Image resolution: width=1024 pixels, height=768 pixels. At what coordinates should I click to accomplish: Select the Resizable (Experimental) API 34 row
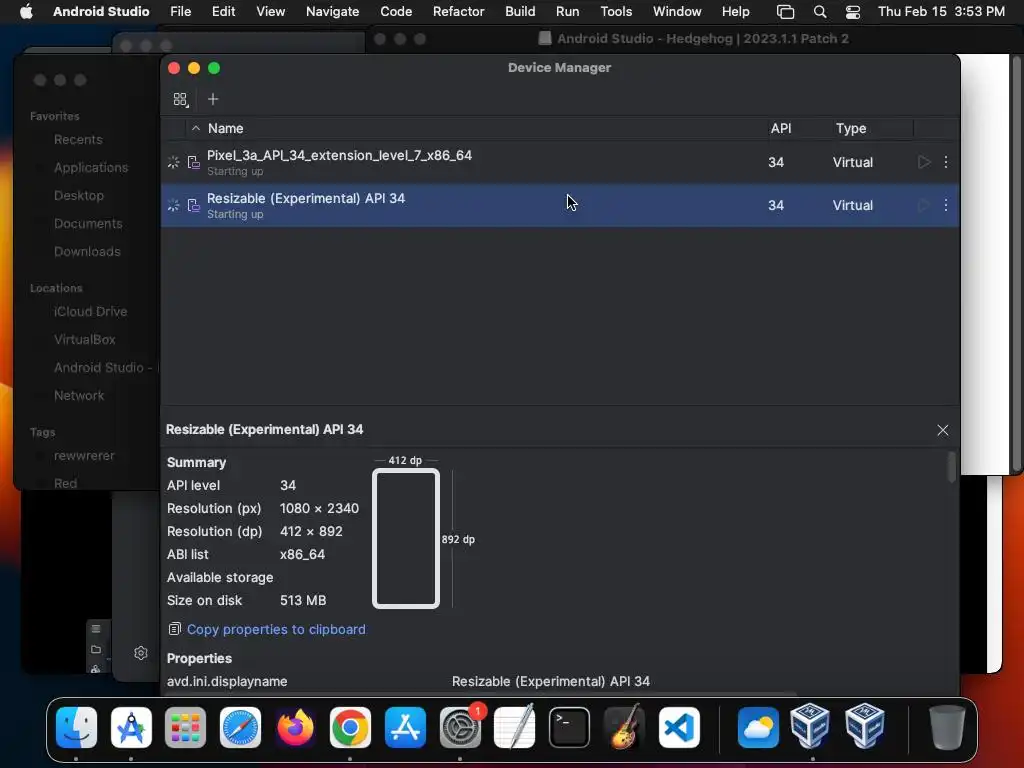click(560, 205)
